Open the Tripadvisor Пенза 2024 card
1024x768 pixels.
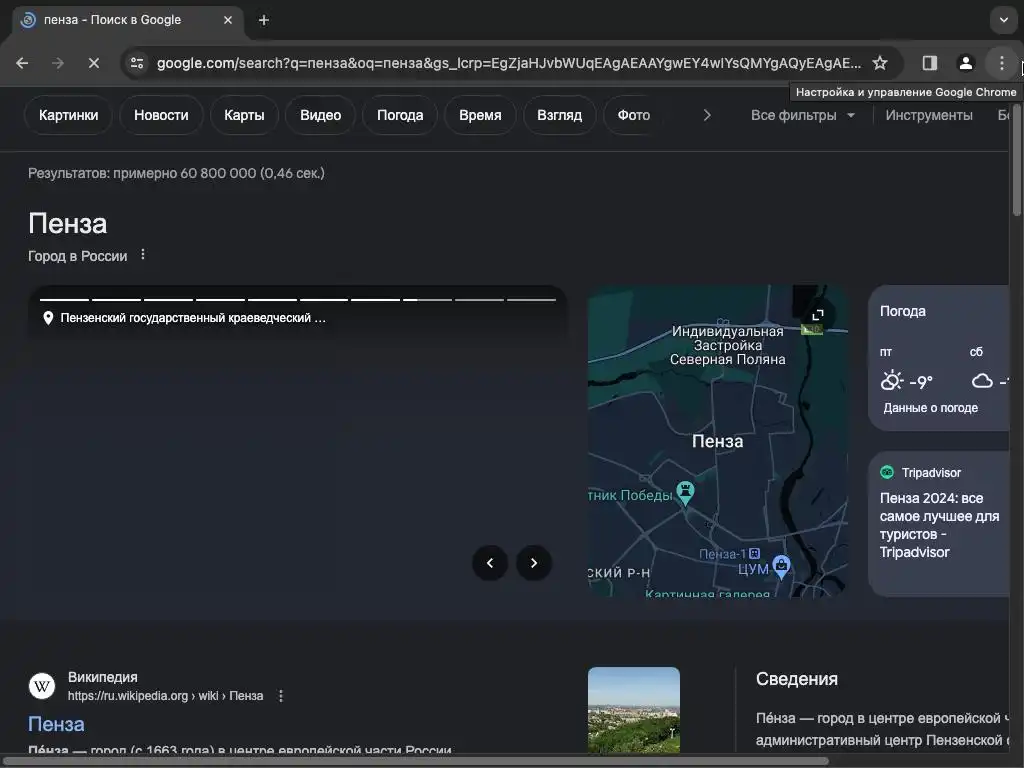click(939, 524)
